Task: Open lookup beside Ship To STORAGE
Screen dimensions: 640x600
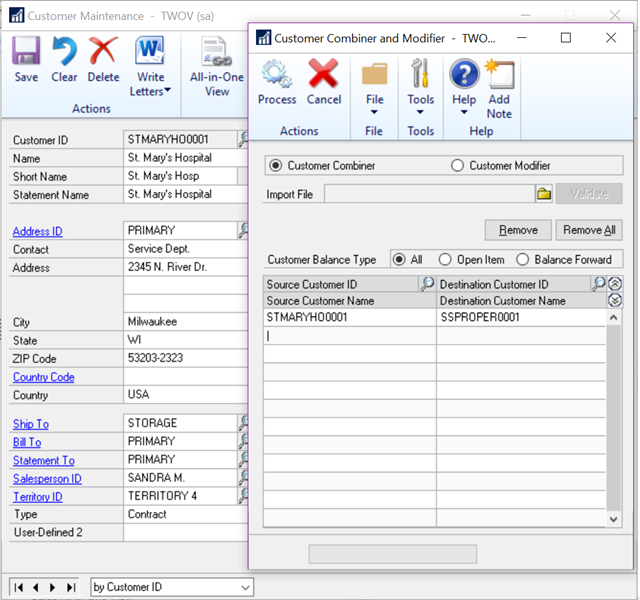Action: (243, 423)
